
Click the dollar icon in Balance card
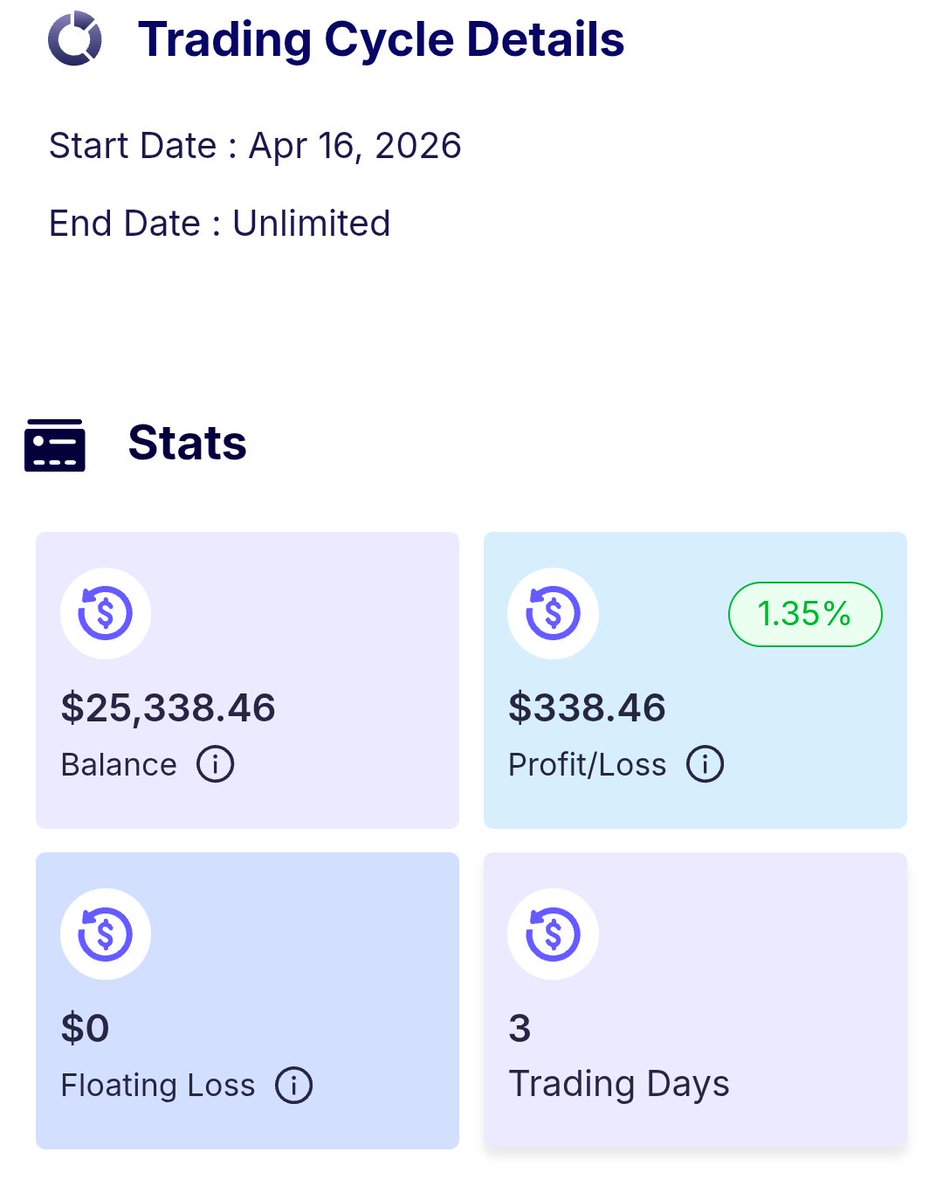pyautogui.click(x=105, y=613)
